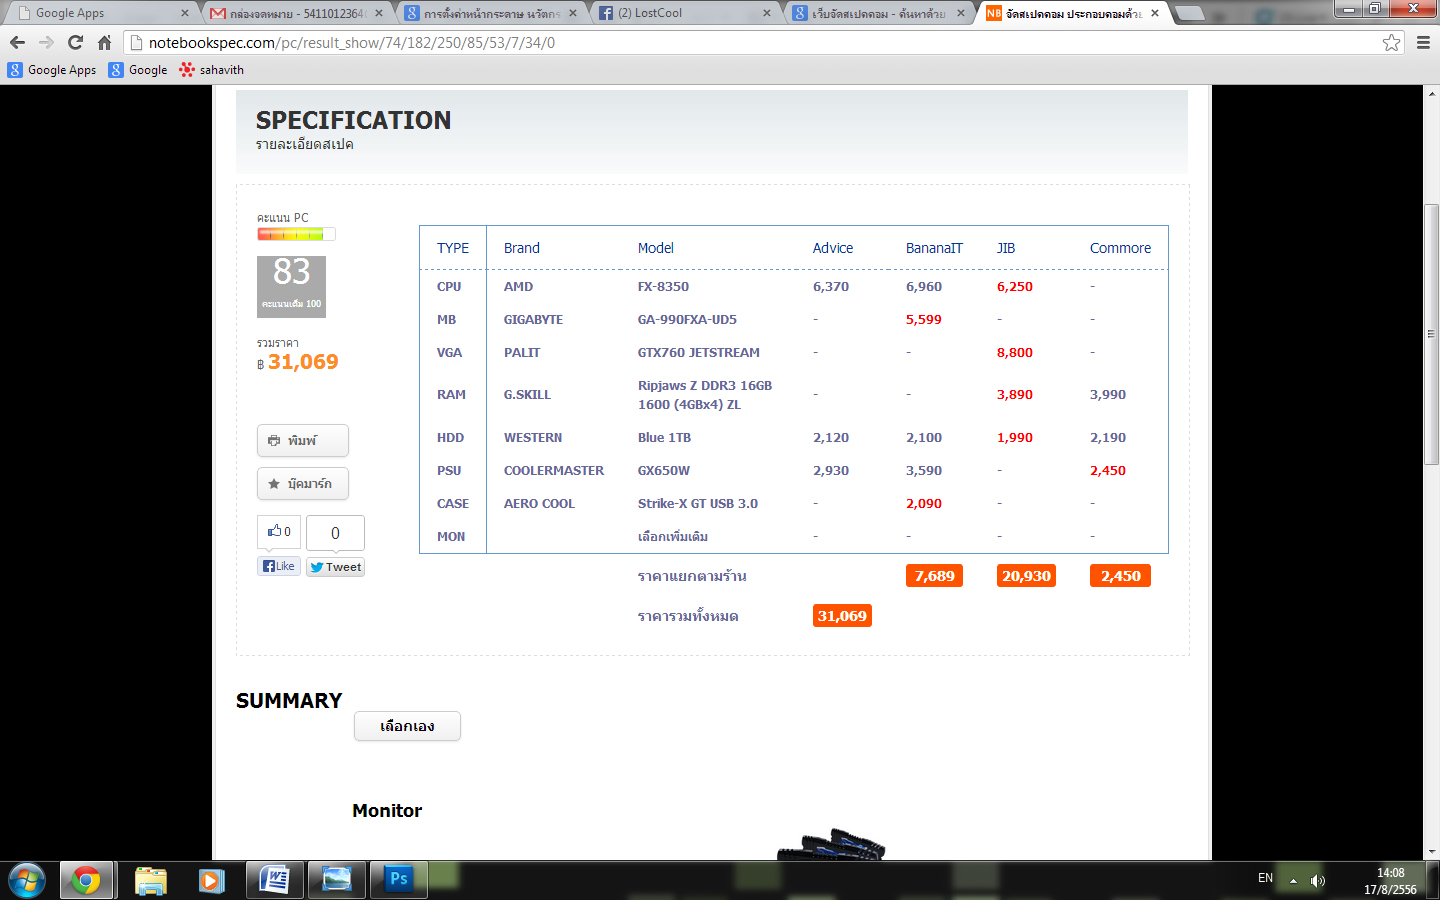Viewport: 1440px width, 900px height.
Task: Open Microsoft Word from the taskbar
Action: [274, 881]
